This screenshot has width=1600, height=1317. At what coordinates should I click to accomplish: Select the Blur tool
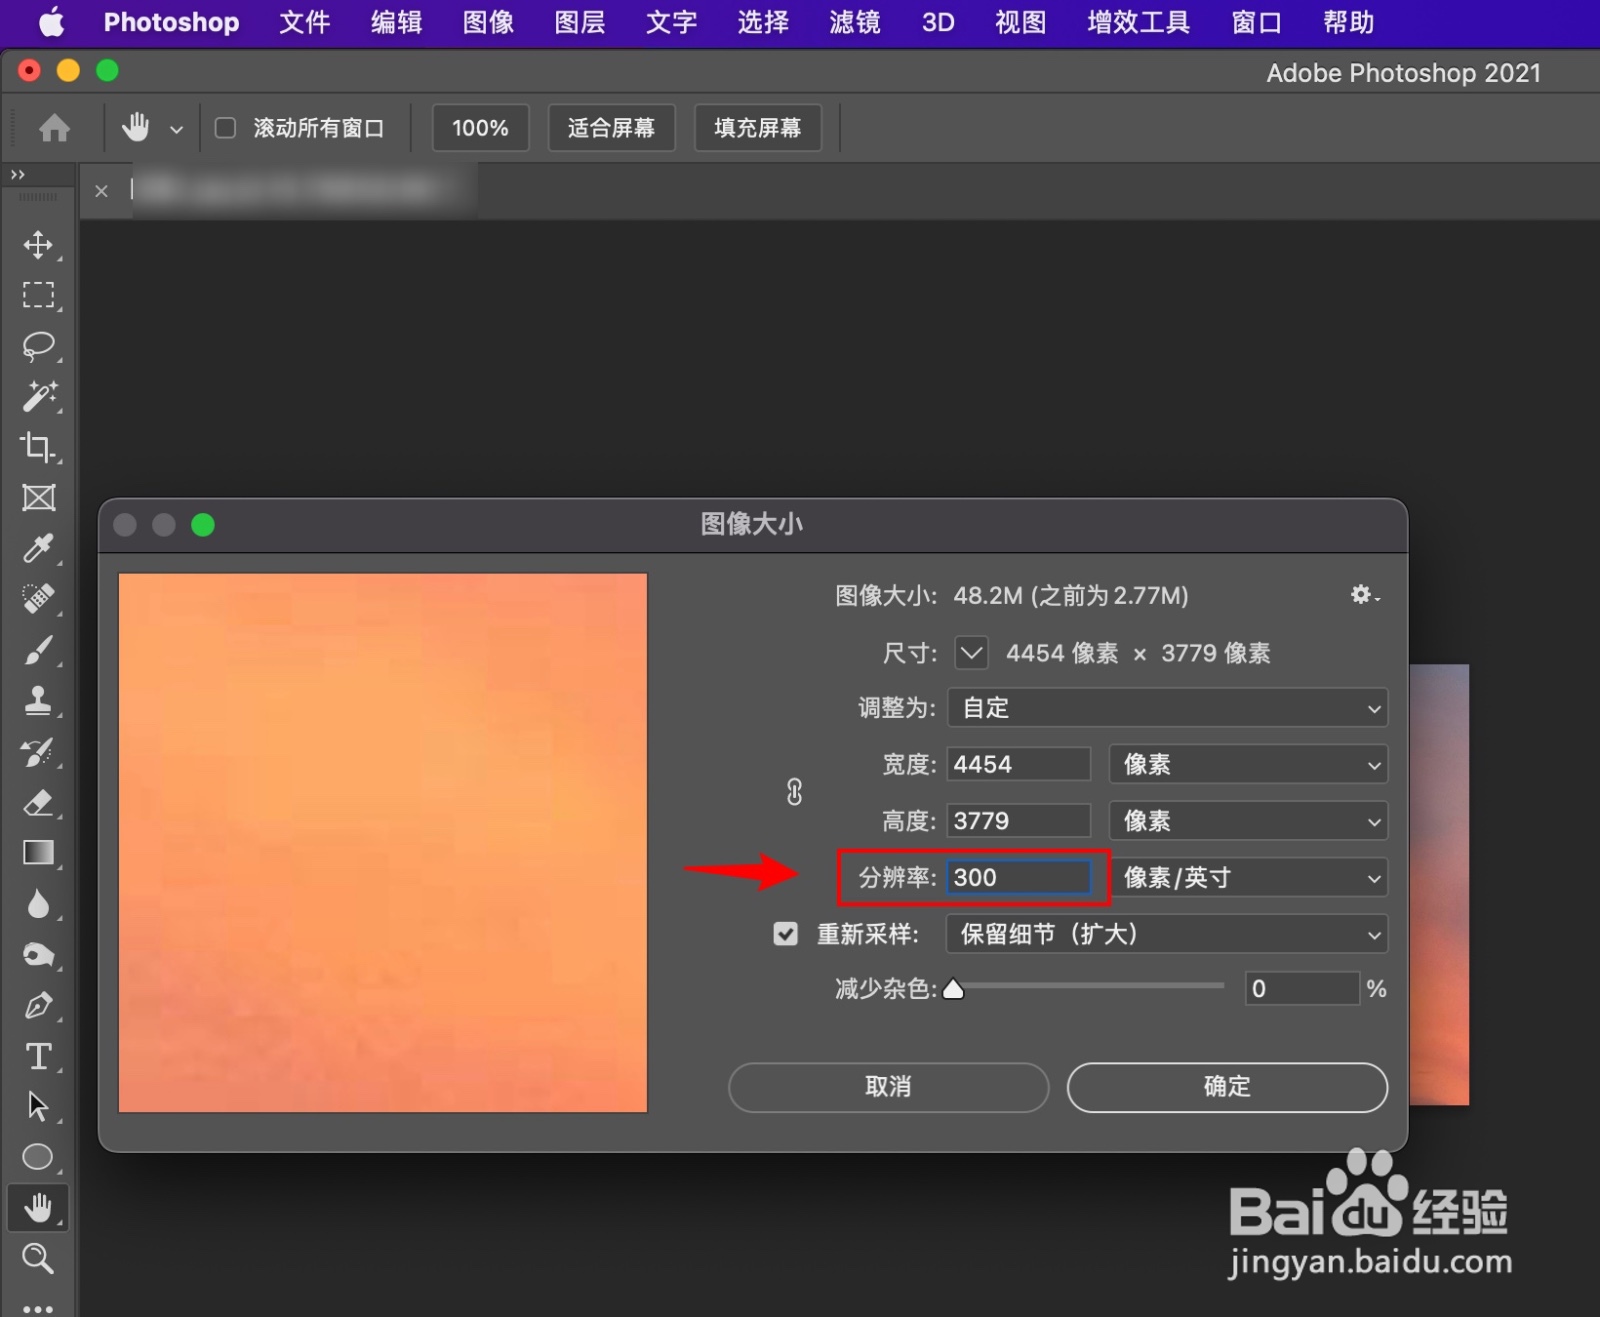tap(38, 904)
